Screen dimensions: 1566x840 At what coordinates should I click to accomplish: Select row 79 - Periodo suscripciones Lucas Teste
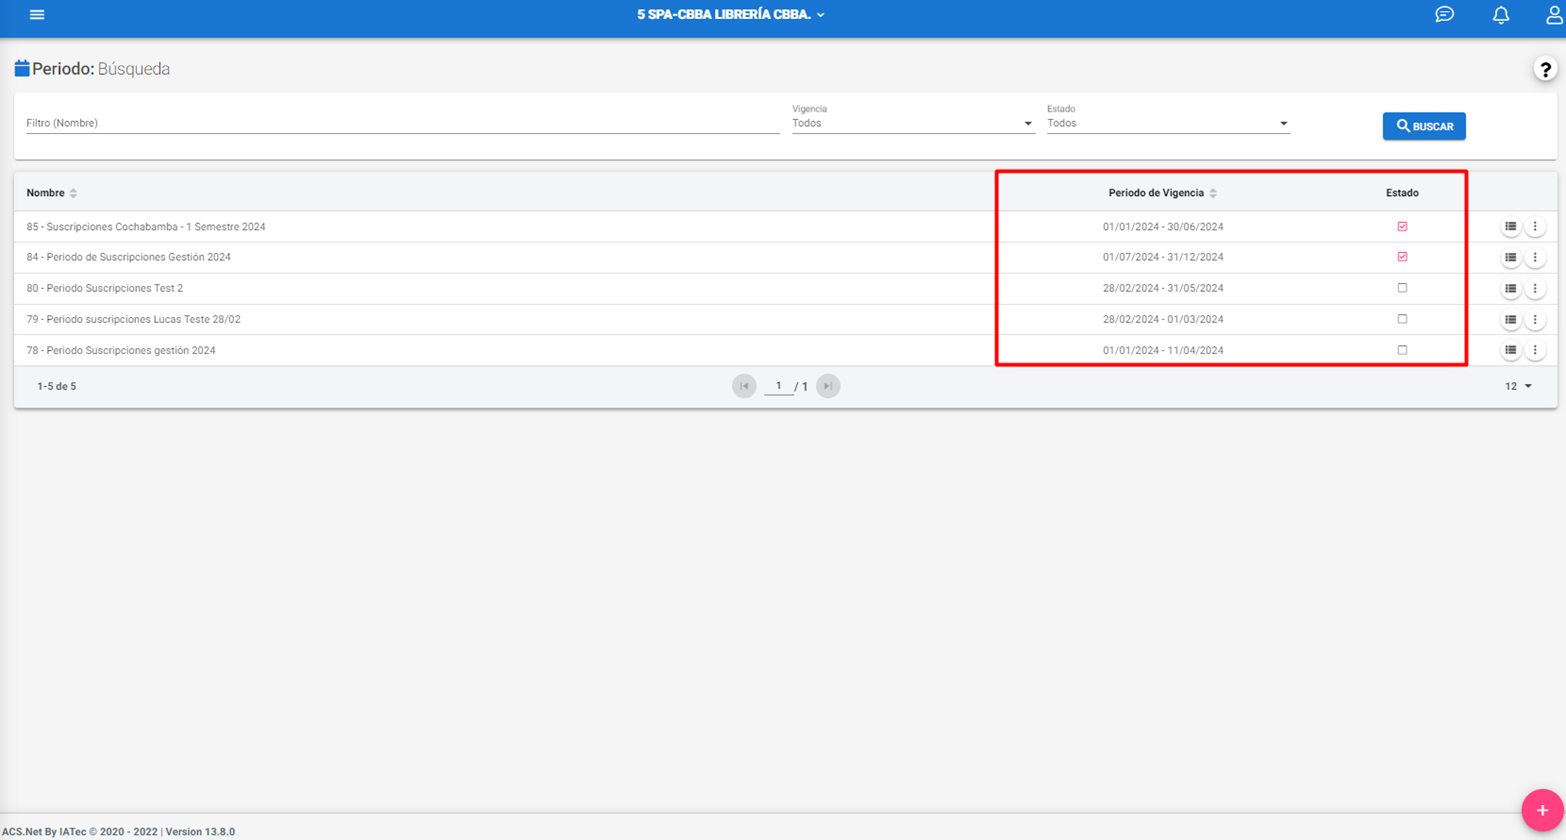[134, 319]
